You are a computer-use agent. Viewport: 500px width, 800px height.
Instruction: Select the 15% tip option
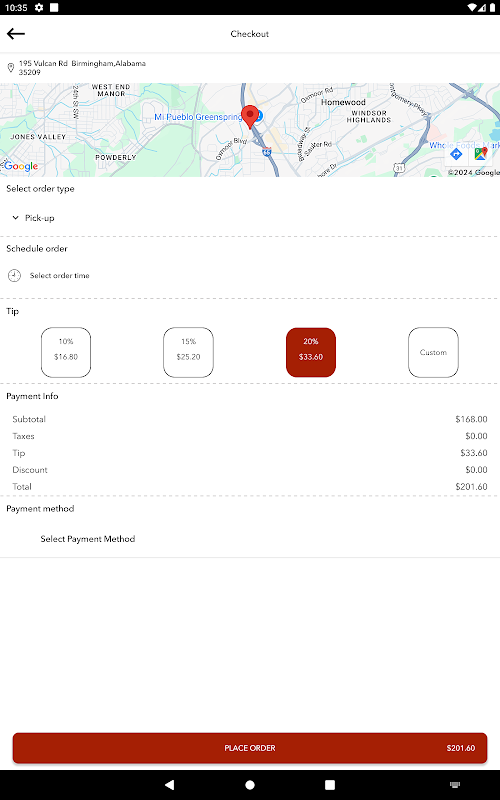coord(188,353)
